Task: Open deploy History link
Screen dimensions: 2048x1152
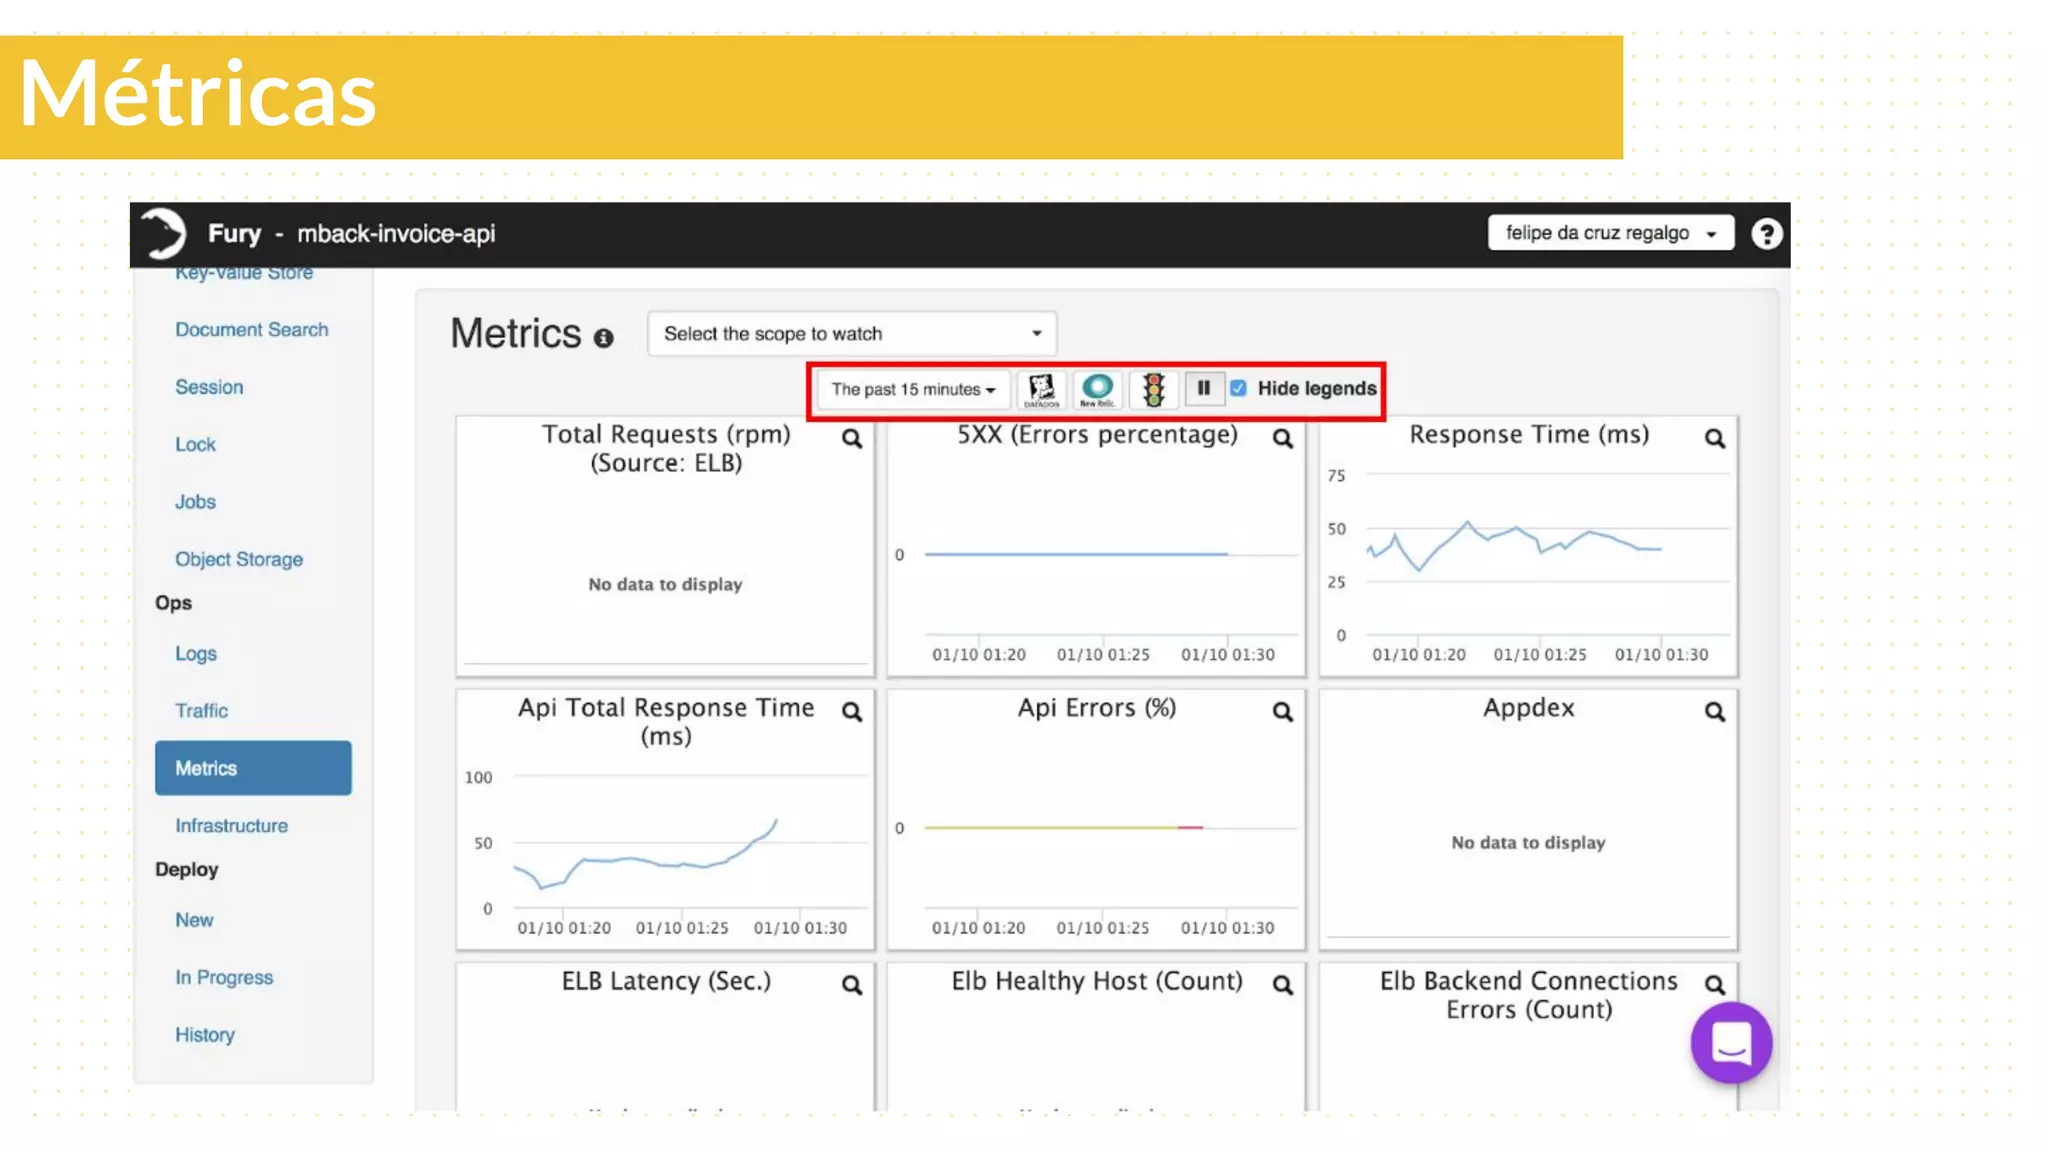Action: (x=205, y=1034)
